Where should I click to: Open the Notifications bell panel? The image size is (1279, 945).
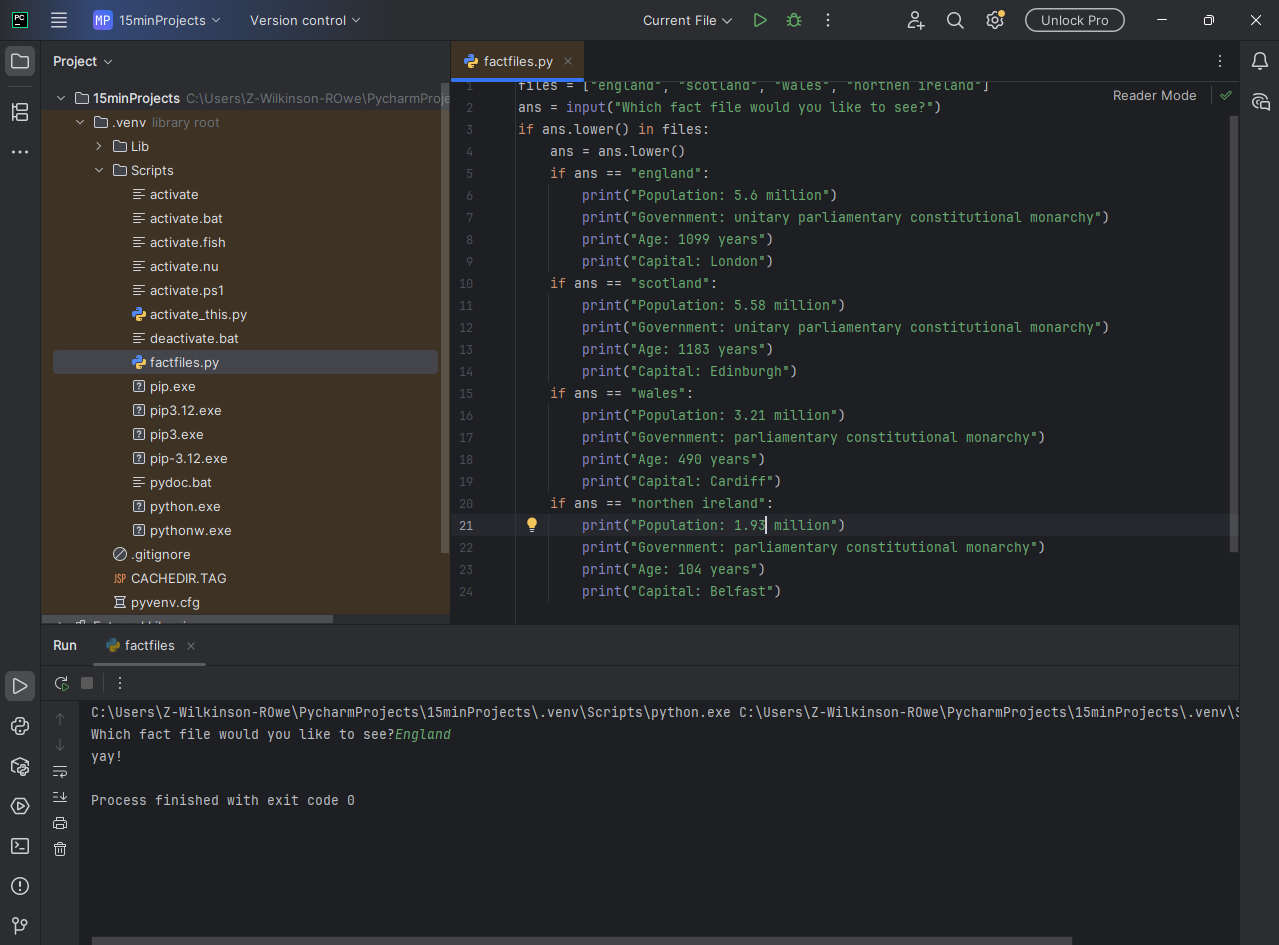tap(1260, 62)
